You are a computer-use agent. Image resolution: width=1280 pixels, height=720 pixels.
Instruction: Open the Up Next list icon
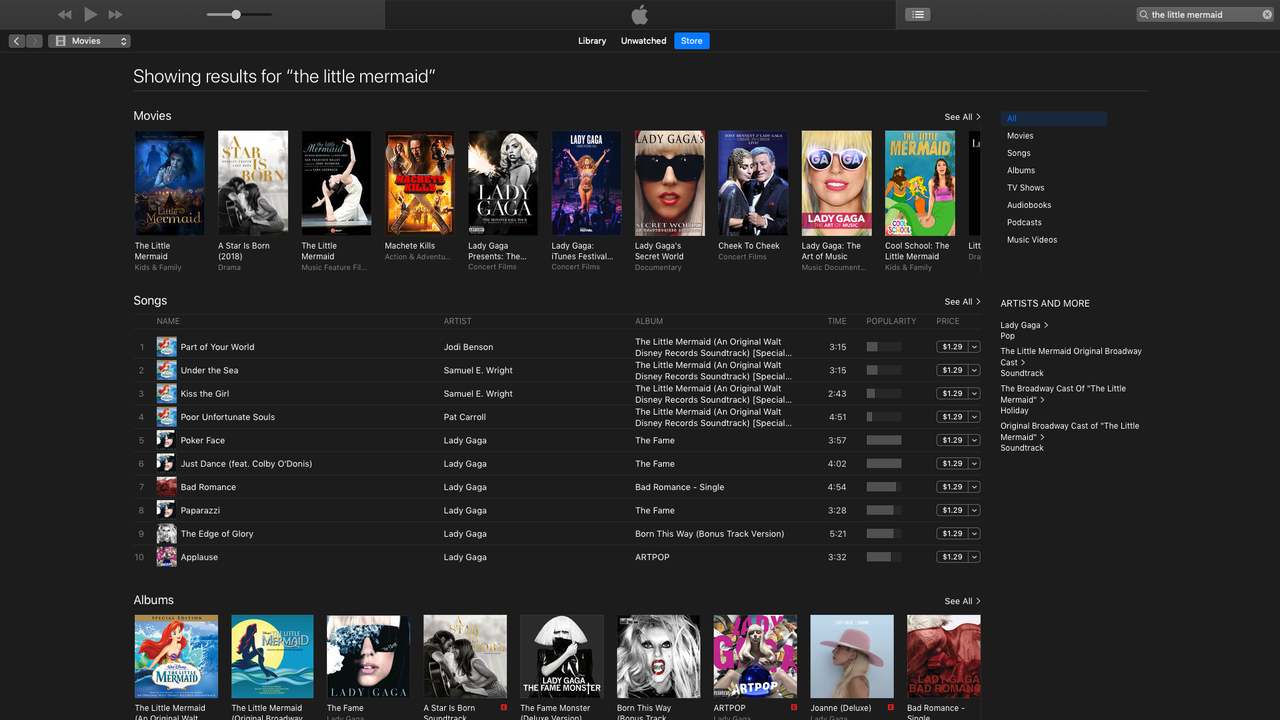(x=918, y=14)
